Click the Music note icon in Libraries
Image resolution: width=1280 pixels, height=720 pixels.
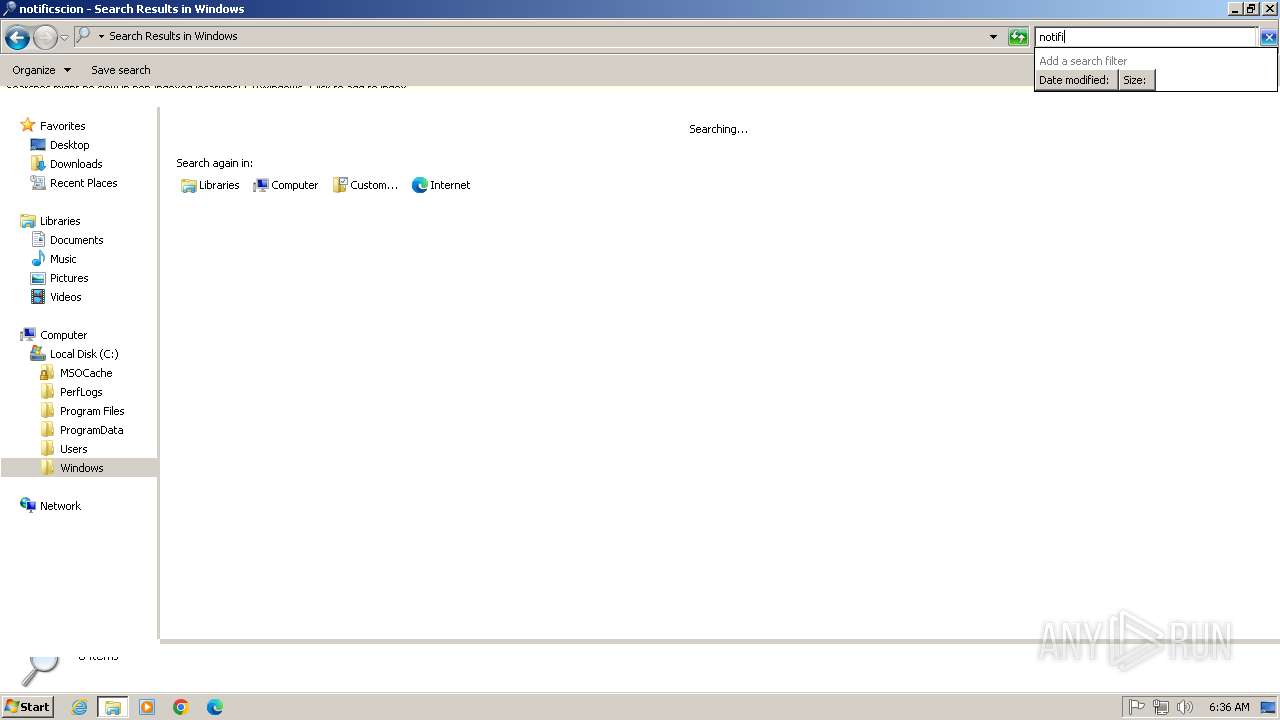point(38,259)
